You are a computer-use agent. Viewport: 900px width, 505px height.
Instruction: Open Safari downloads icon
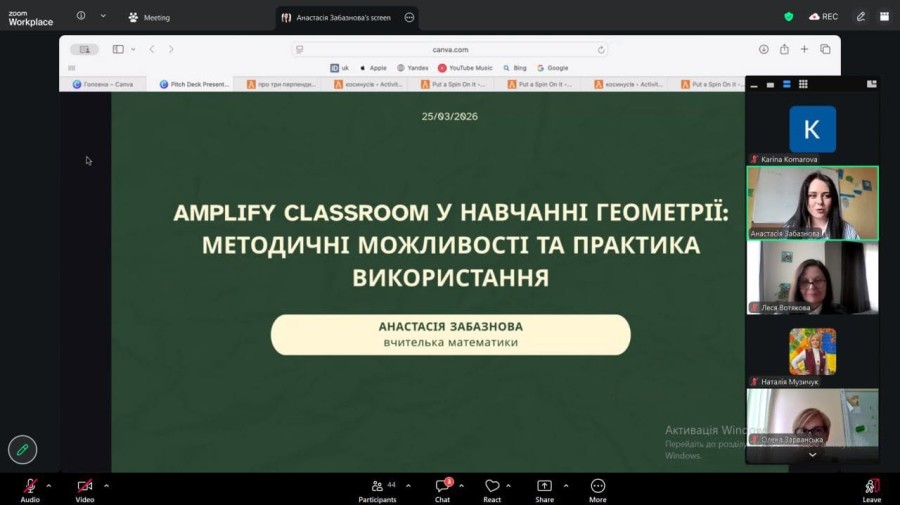763,49
